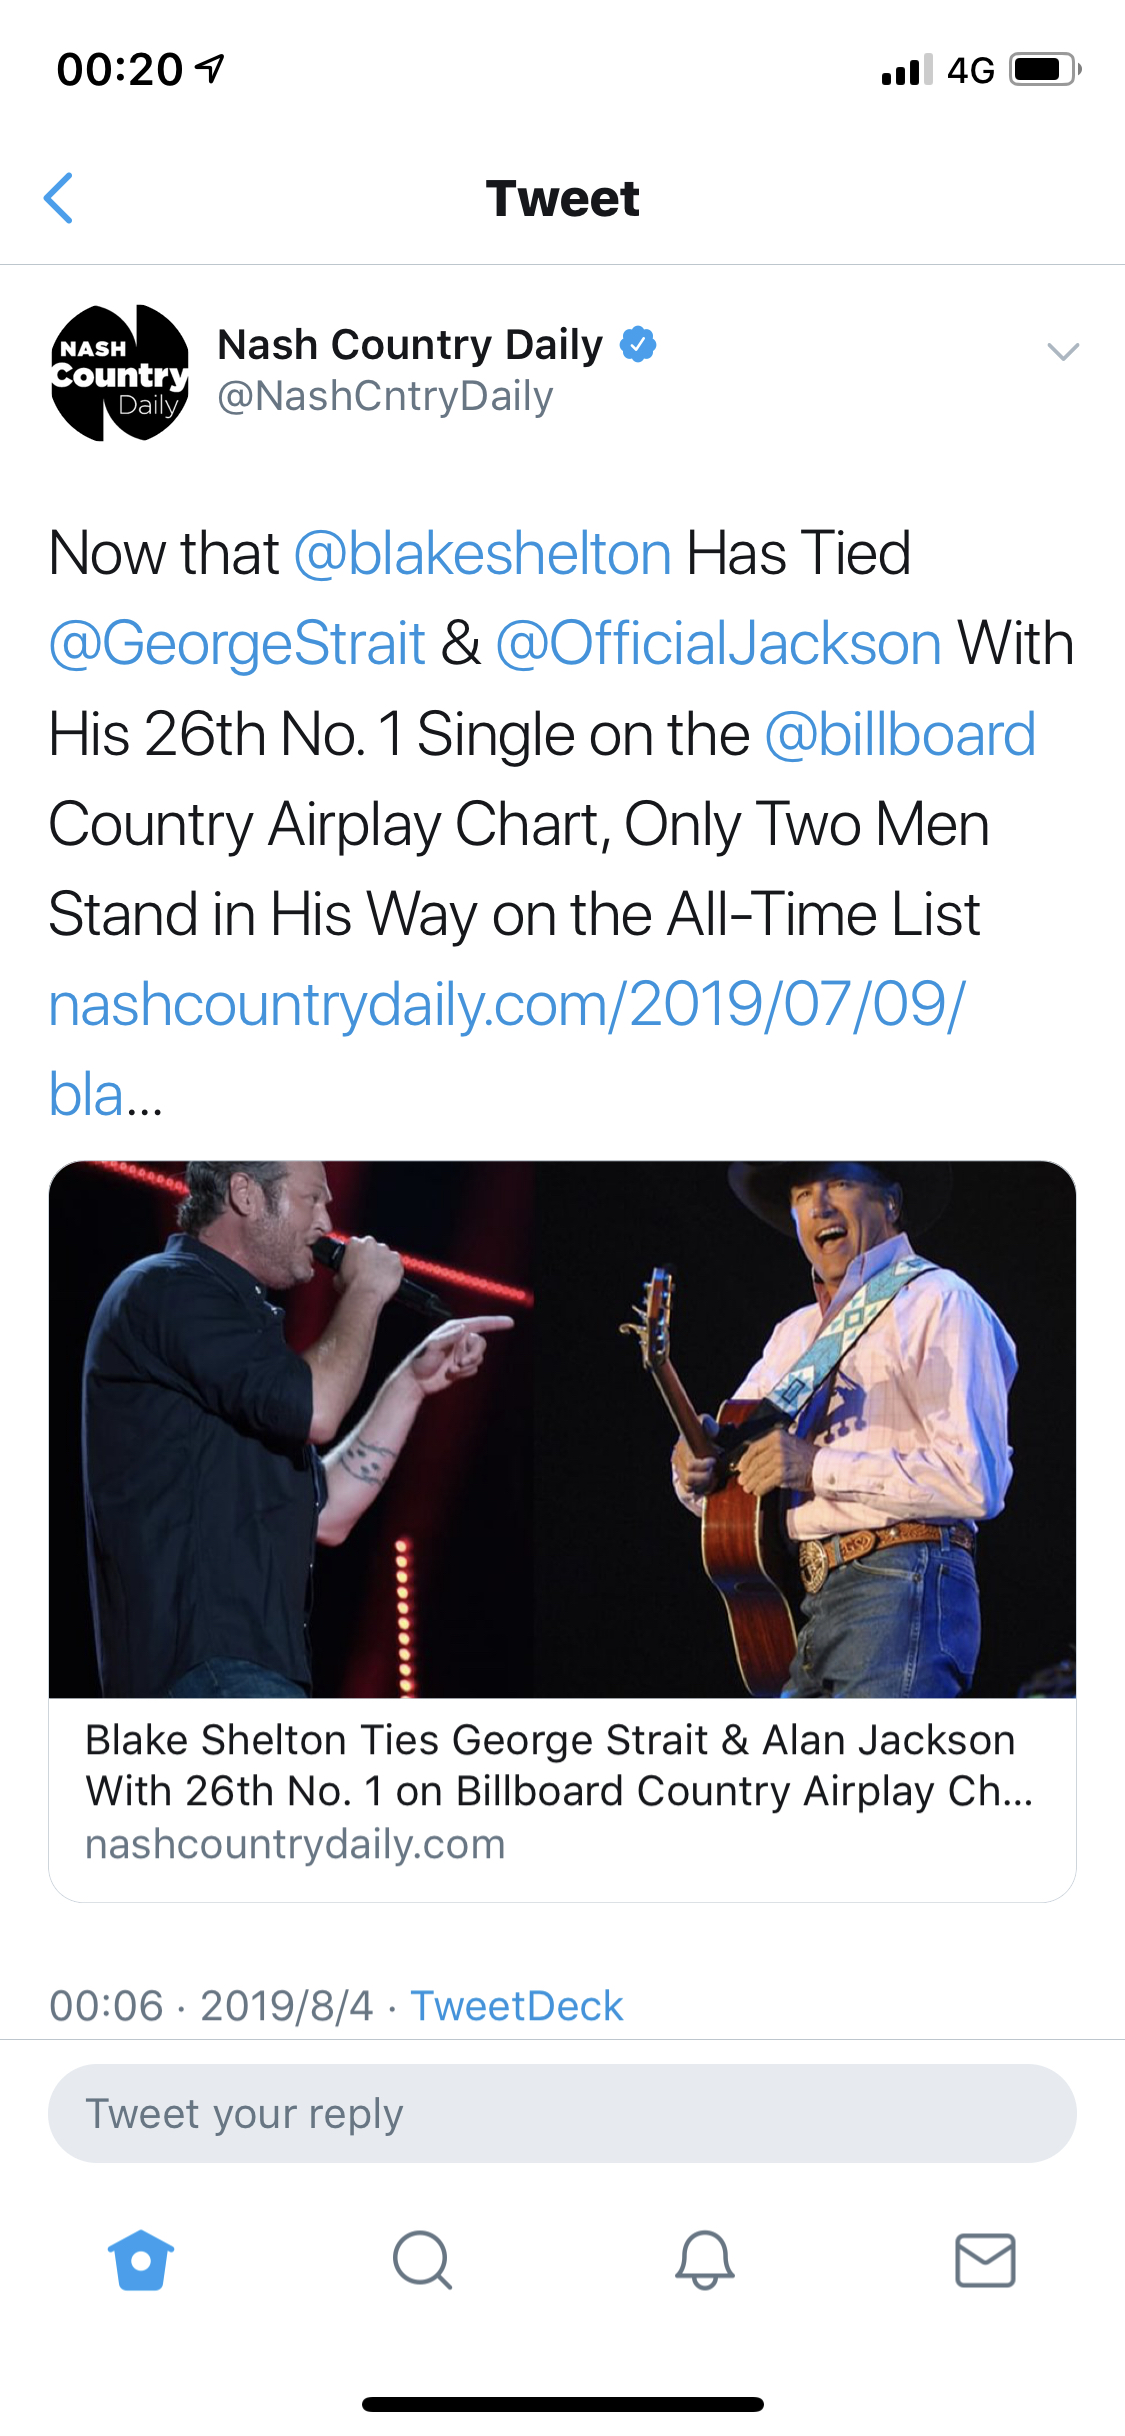Viewport: 1125px width, 2436px height.
Task: Open Messages envelope tab
Action: 985,2260
